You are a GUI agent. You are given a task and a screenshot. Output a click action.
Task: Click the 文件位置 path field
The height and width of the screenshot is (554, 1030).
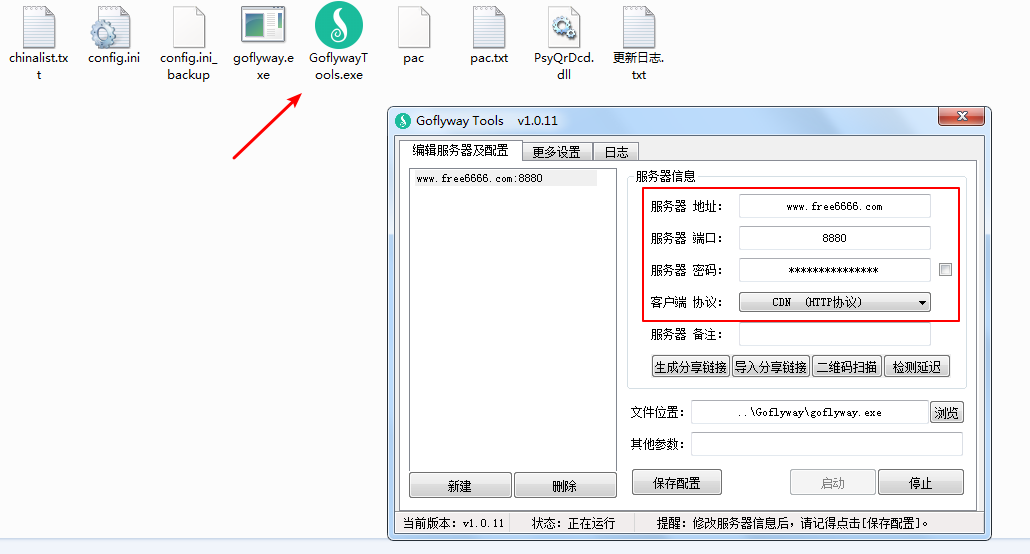click(x=809, y=412)
